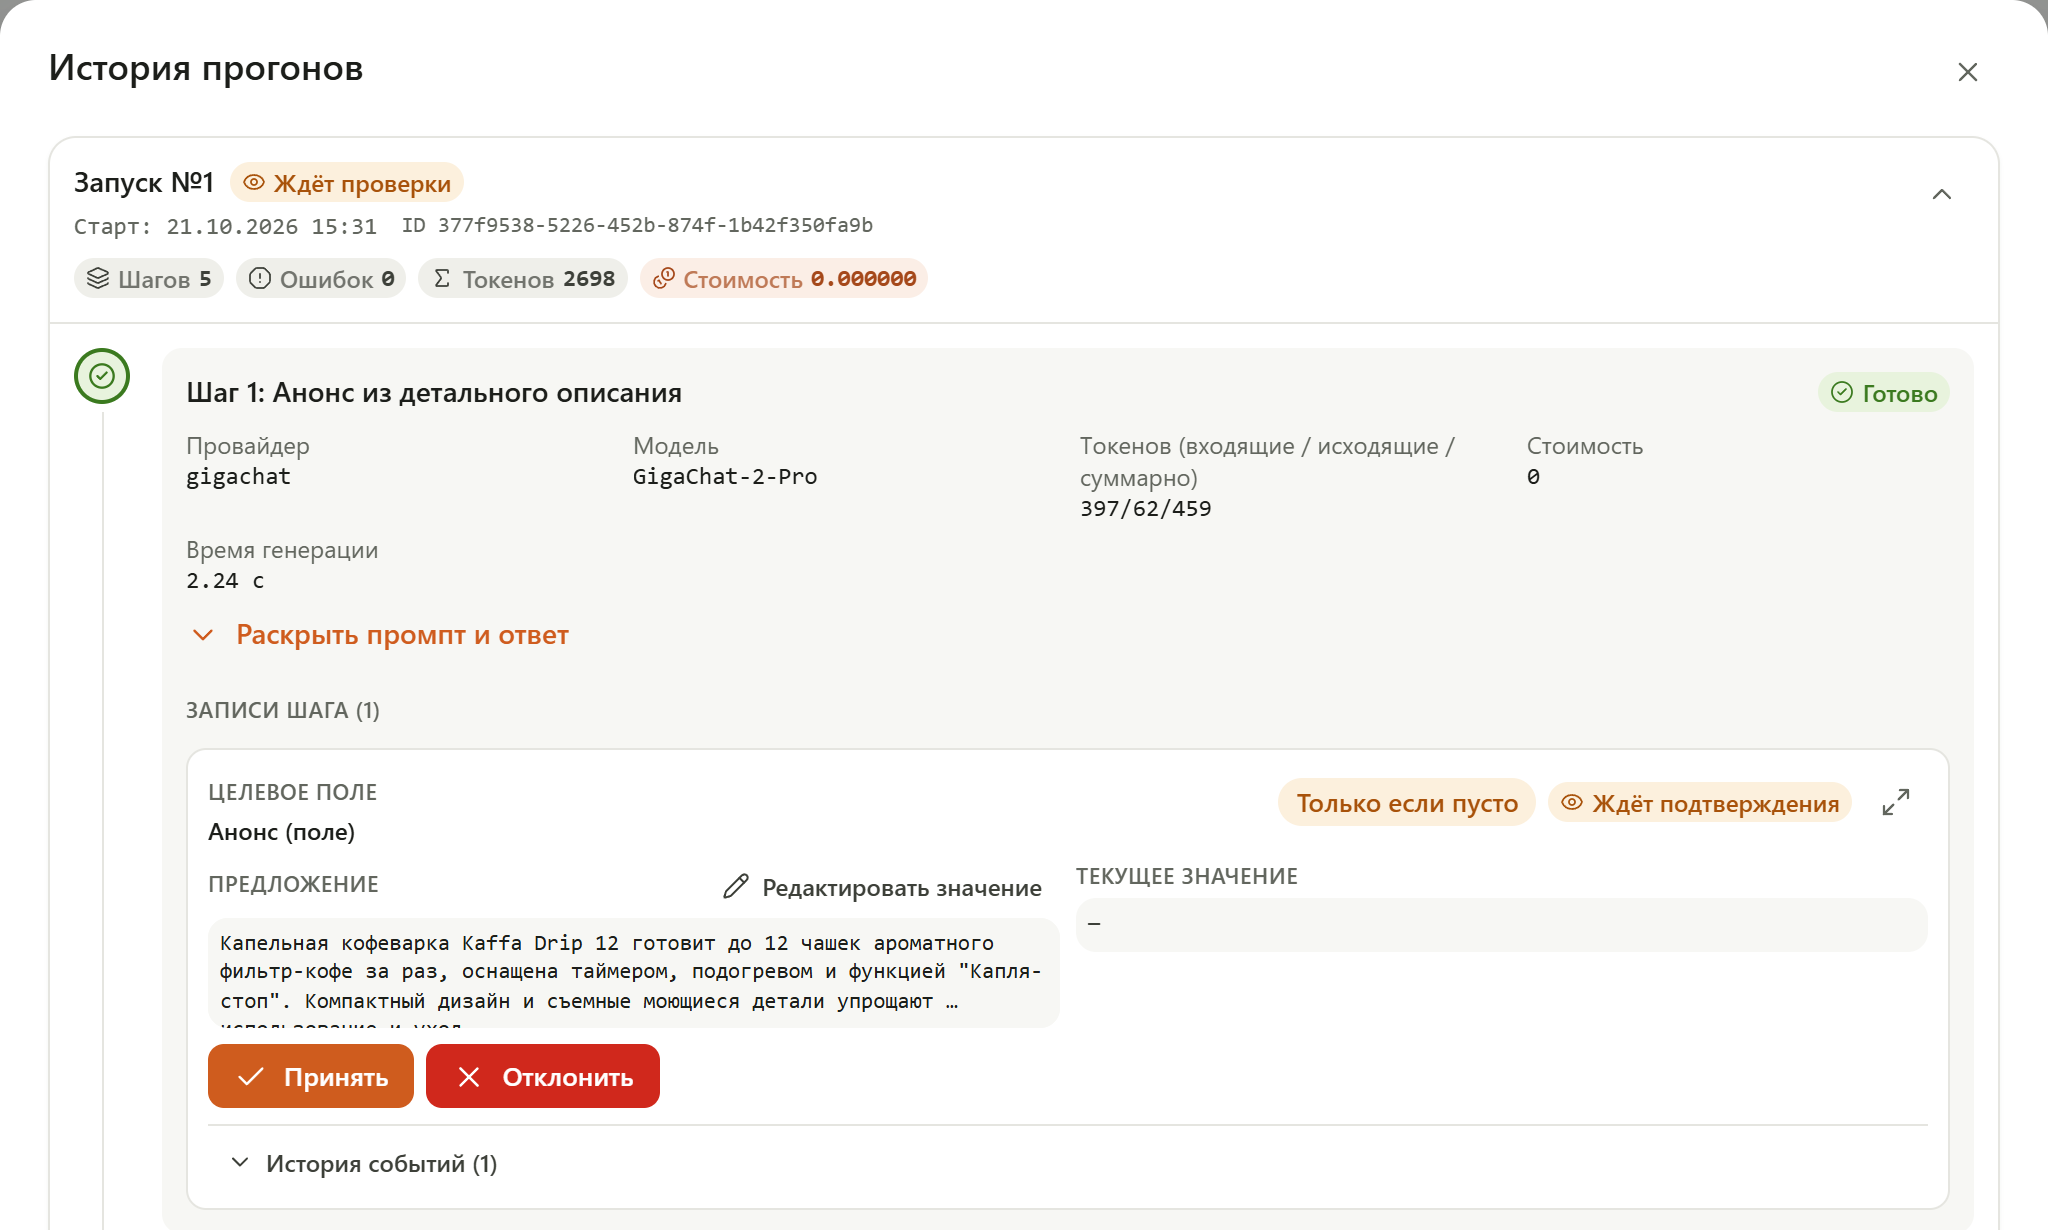Click the 2.24 с generation time
Screen dimensions: 2048x1230
pos(225,581)
